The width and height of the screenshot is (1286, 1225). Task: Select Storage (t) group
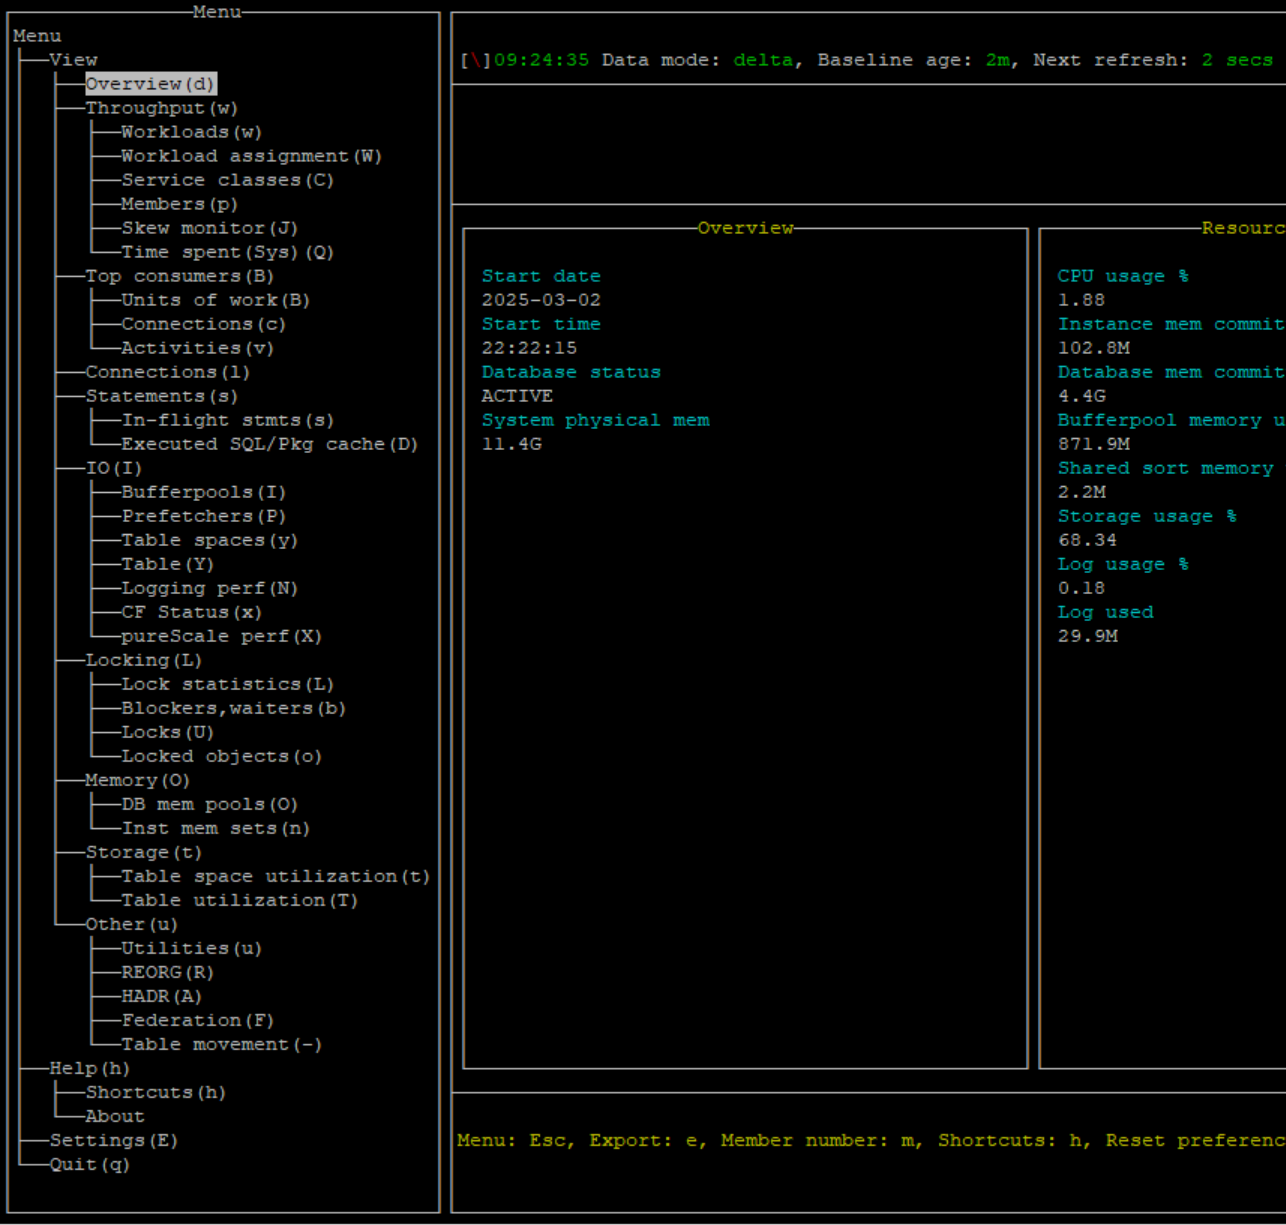[x=144, y=852]
